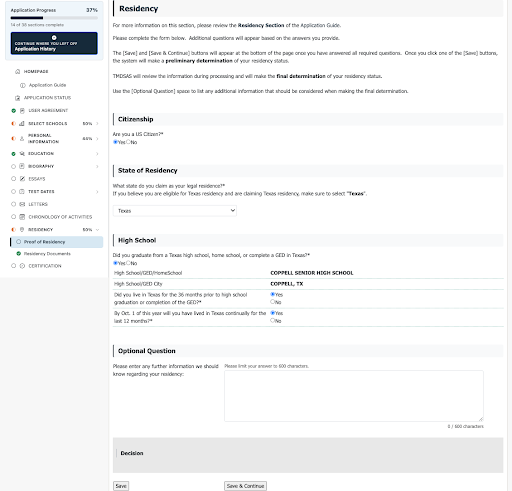This screenshot has height=491, width=512.
Task: Click Select Schools 50% progress value
Action: 87,124
